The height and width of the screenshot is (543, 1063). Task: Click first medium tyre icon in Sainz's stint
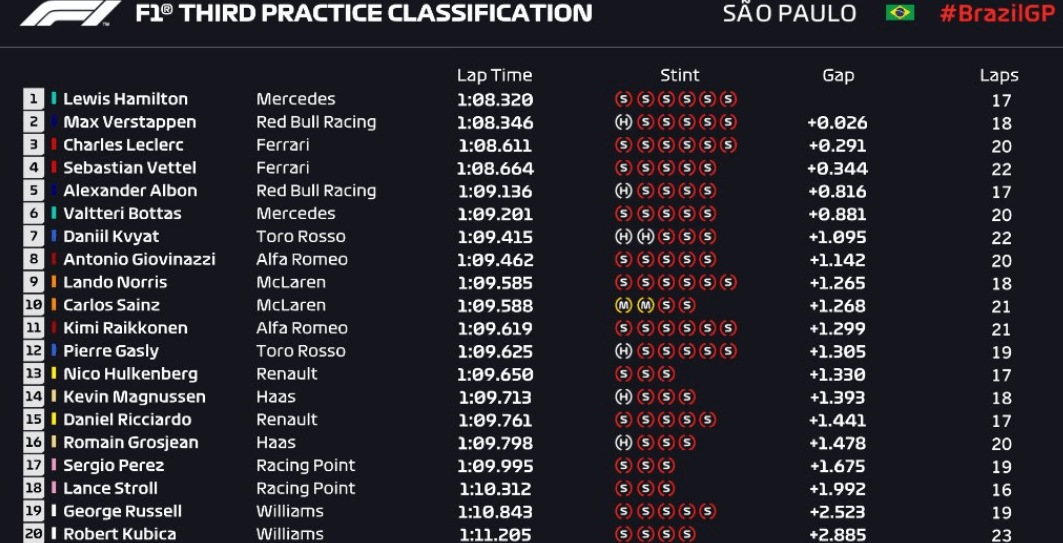click(623, 306)
